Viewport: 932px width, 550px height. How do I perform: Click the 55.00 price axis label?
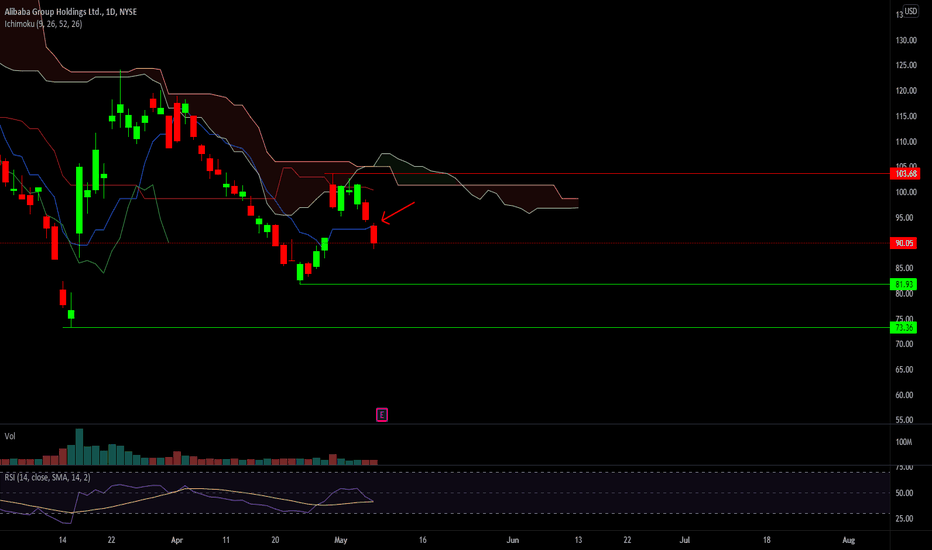(904, 420)
